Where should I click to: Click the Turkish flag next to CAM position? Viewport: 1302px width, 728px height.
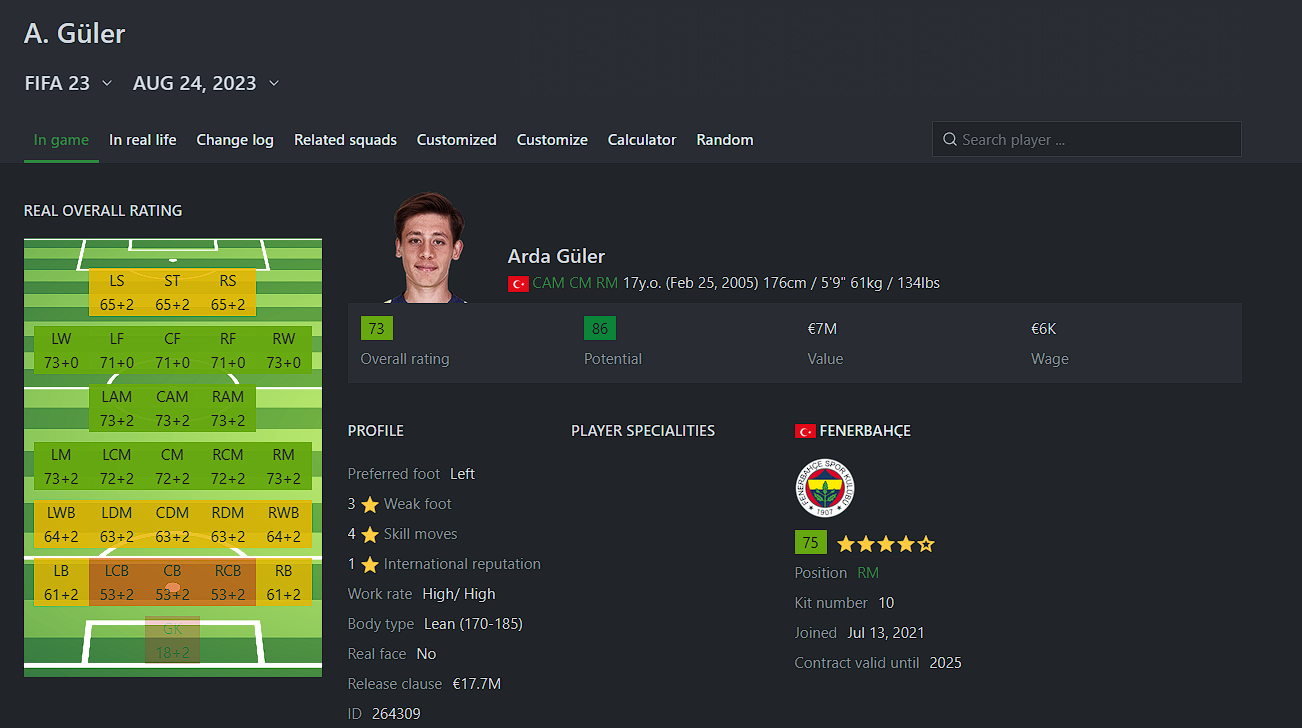click(518, 283)
